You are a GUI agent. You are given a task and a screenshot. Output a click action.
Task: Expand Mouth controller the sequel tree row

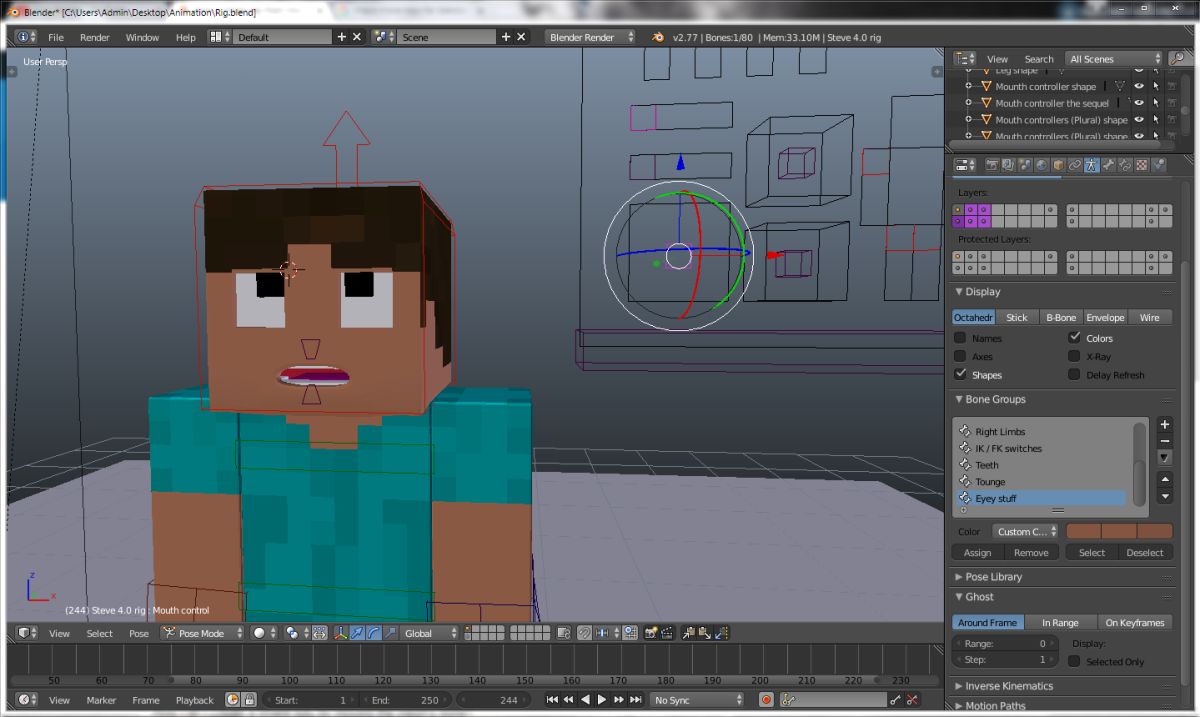click(x=968, y=103)
